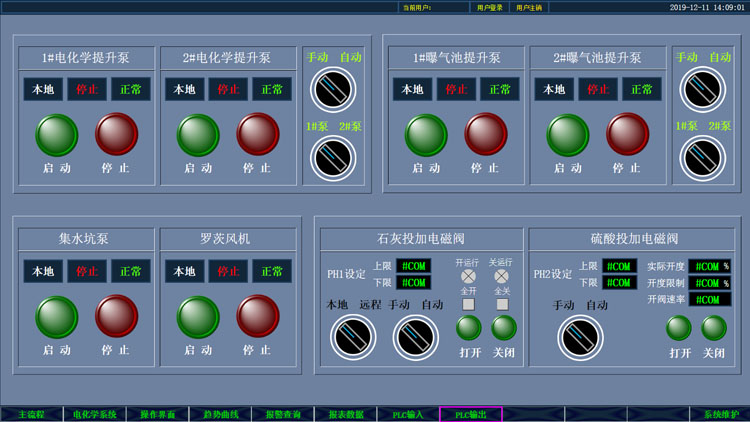The height and width of the screenshot is (422, 750).
Task: Switch to 趋势曲线 tab
Action: (x=220, y=414)
